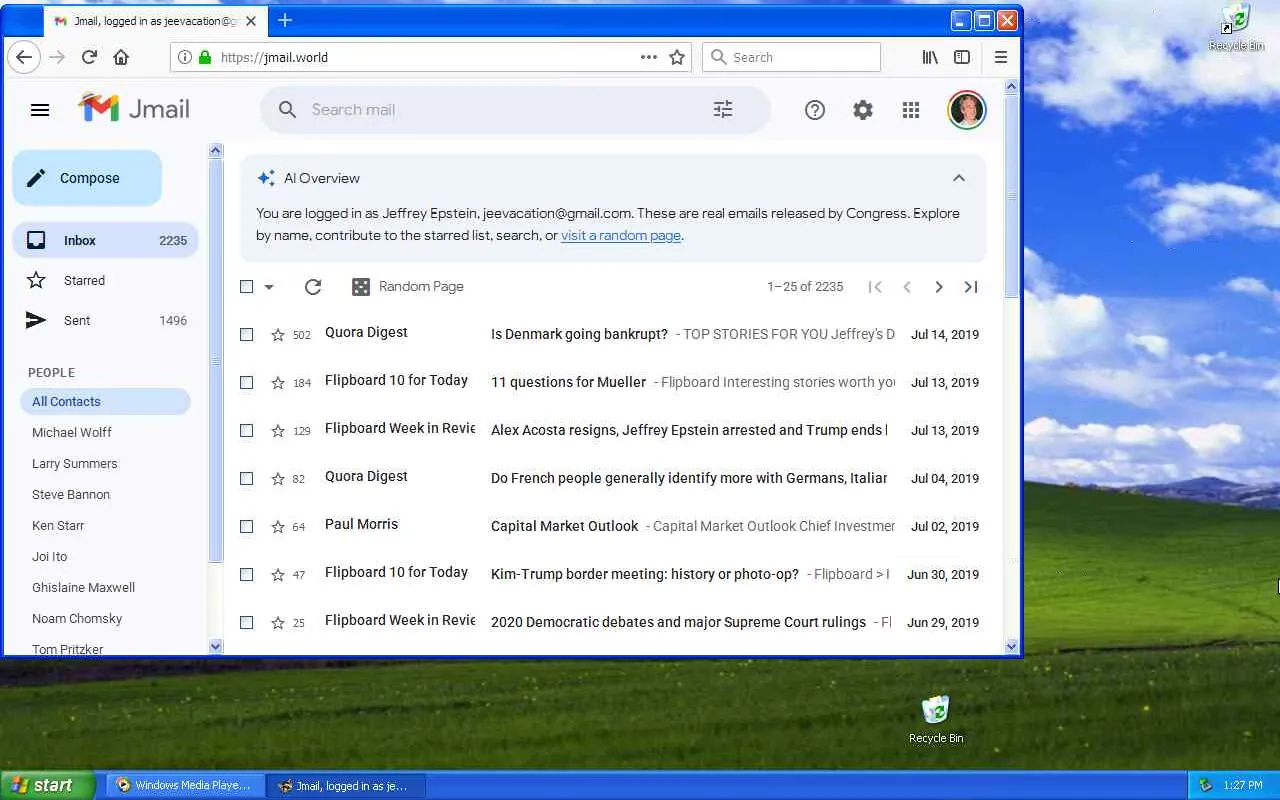Jump to the last page of emails
Image resolution: width=1280 pixels, height=800 pixels.
[x=971, y=287]
